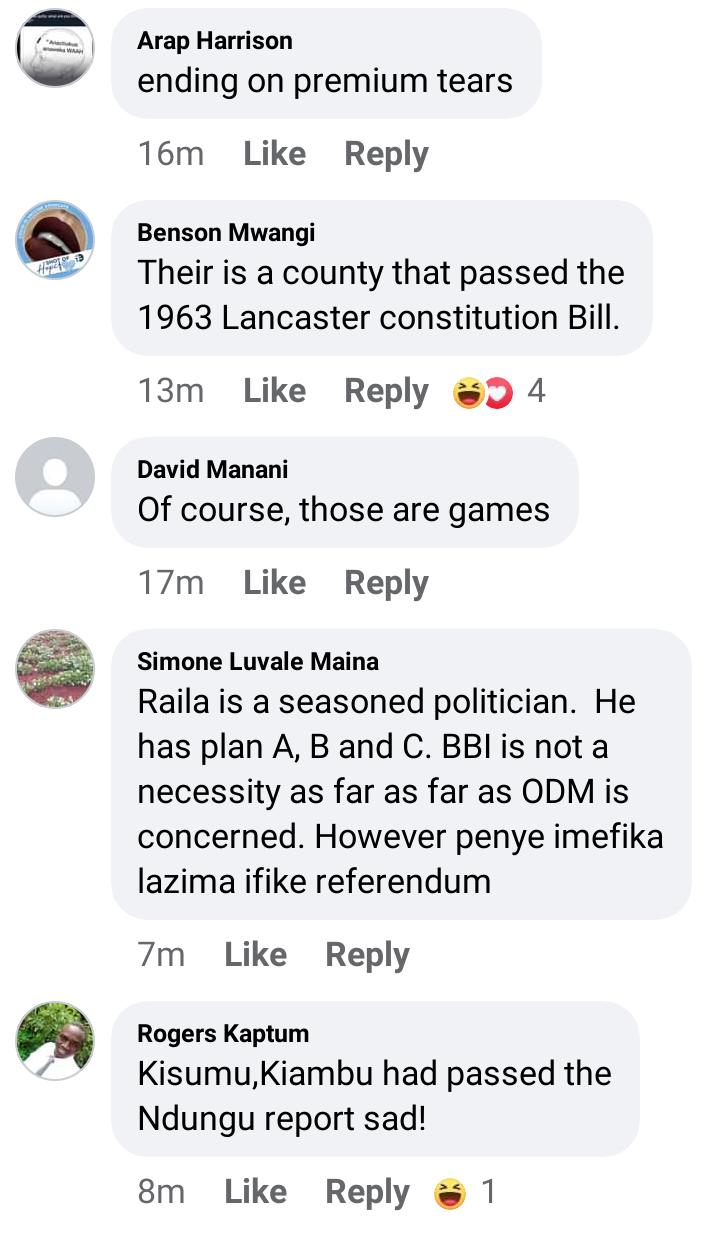Like Simone Luvale Maina's comment
This screenshot has height=1237, width=718.
point(256,954)
